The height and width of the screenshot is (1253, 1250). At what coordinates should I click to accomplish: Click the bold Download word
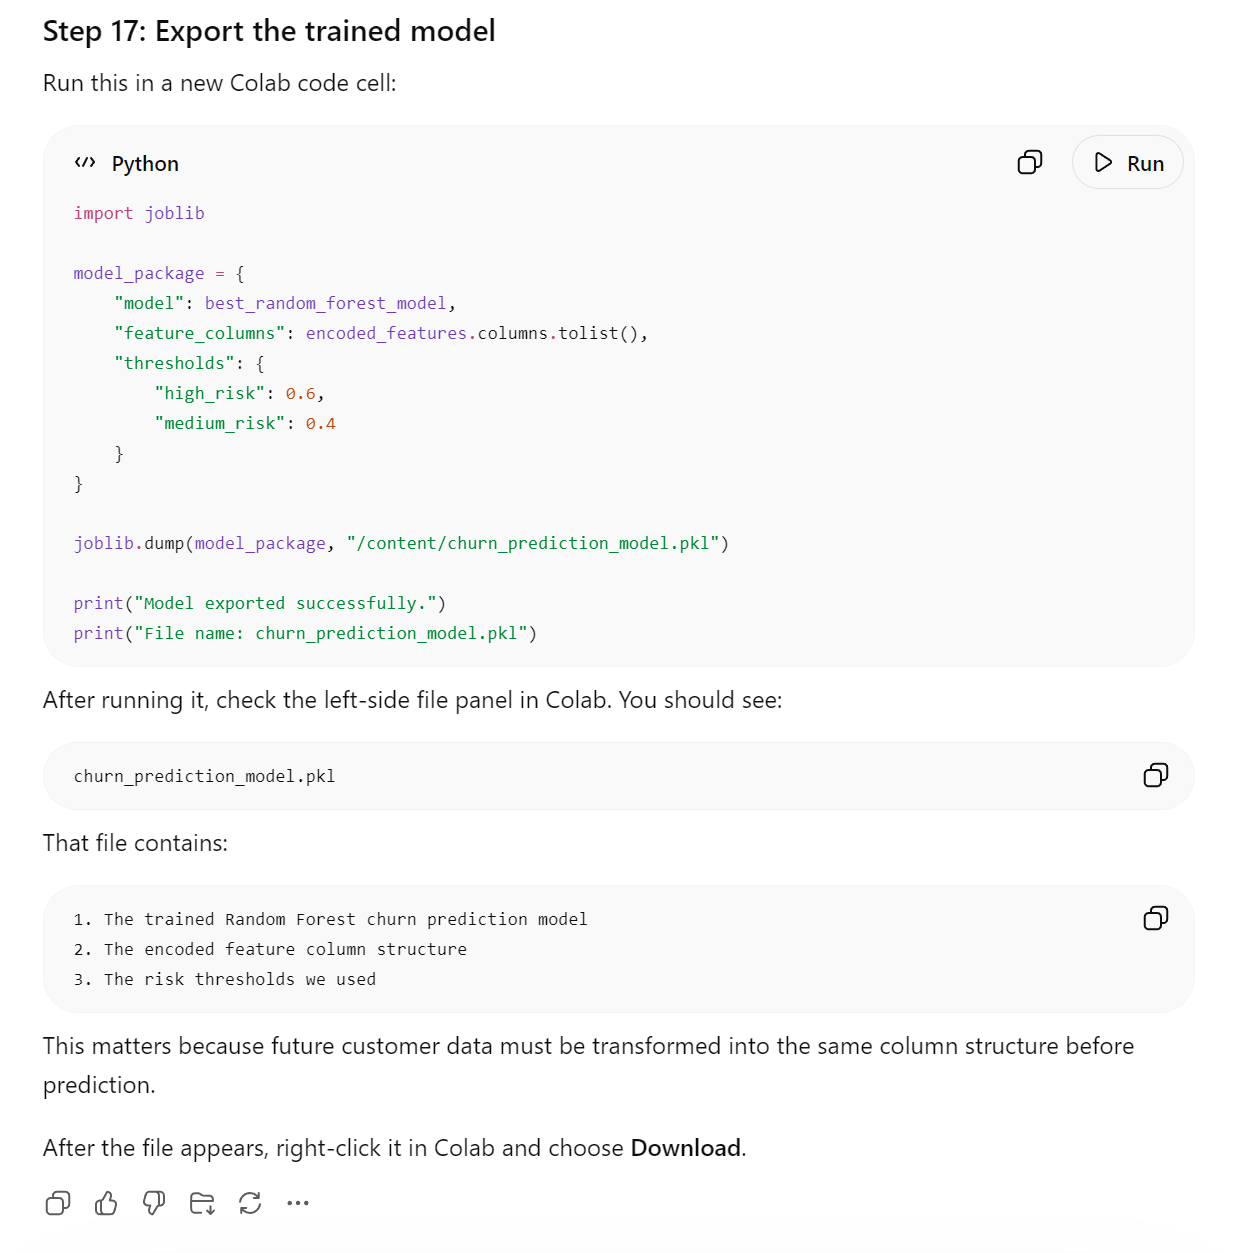686,1148
